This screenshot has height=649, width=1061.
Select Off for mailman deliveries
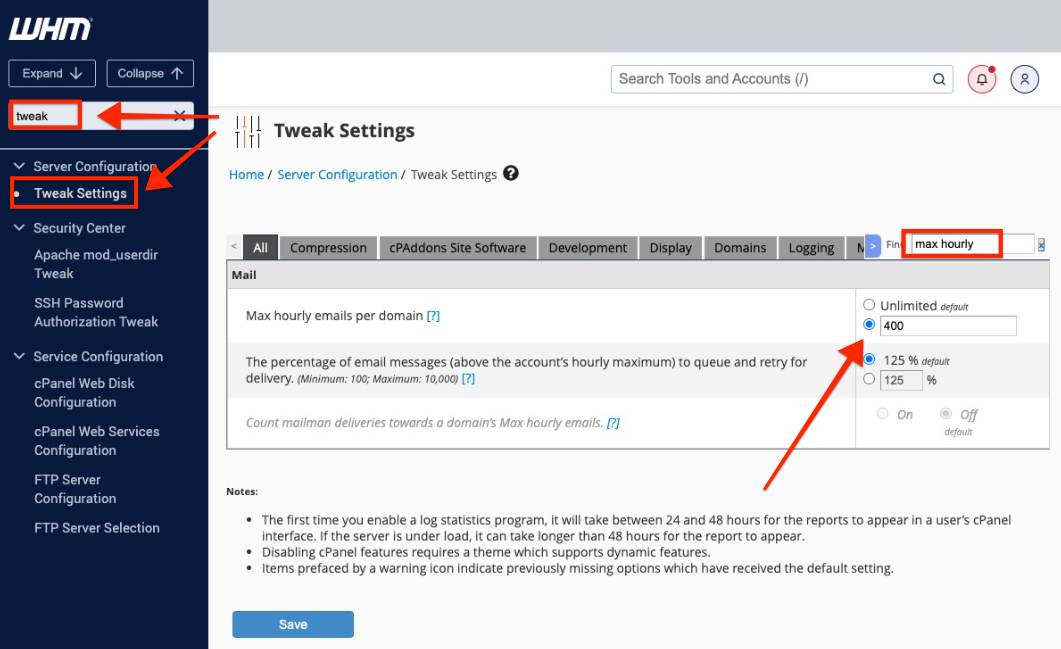point(946,413)
